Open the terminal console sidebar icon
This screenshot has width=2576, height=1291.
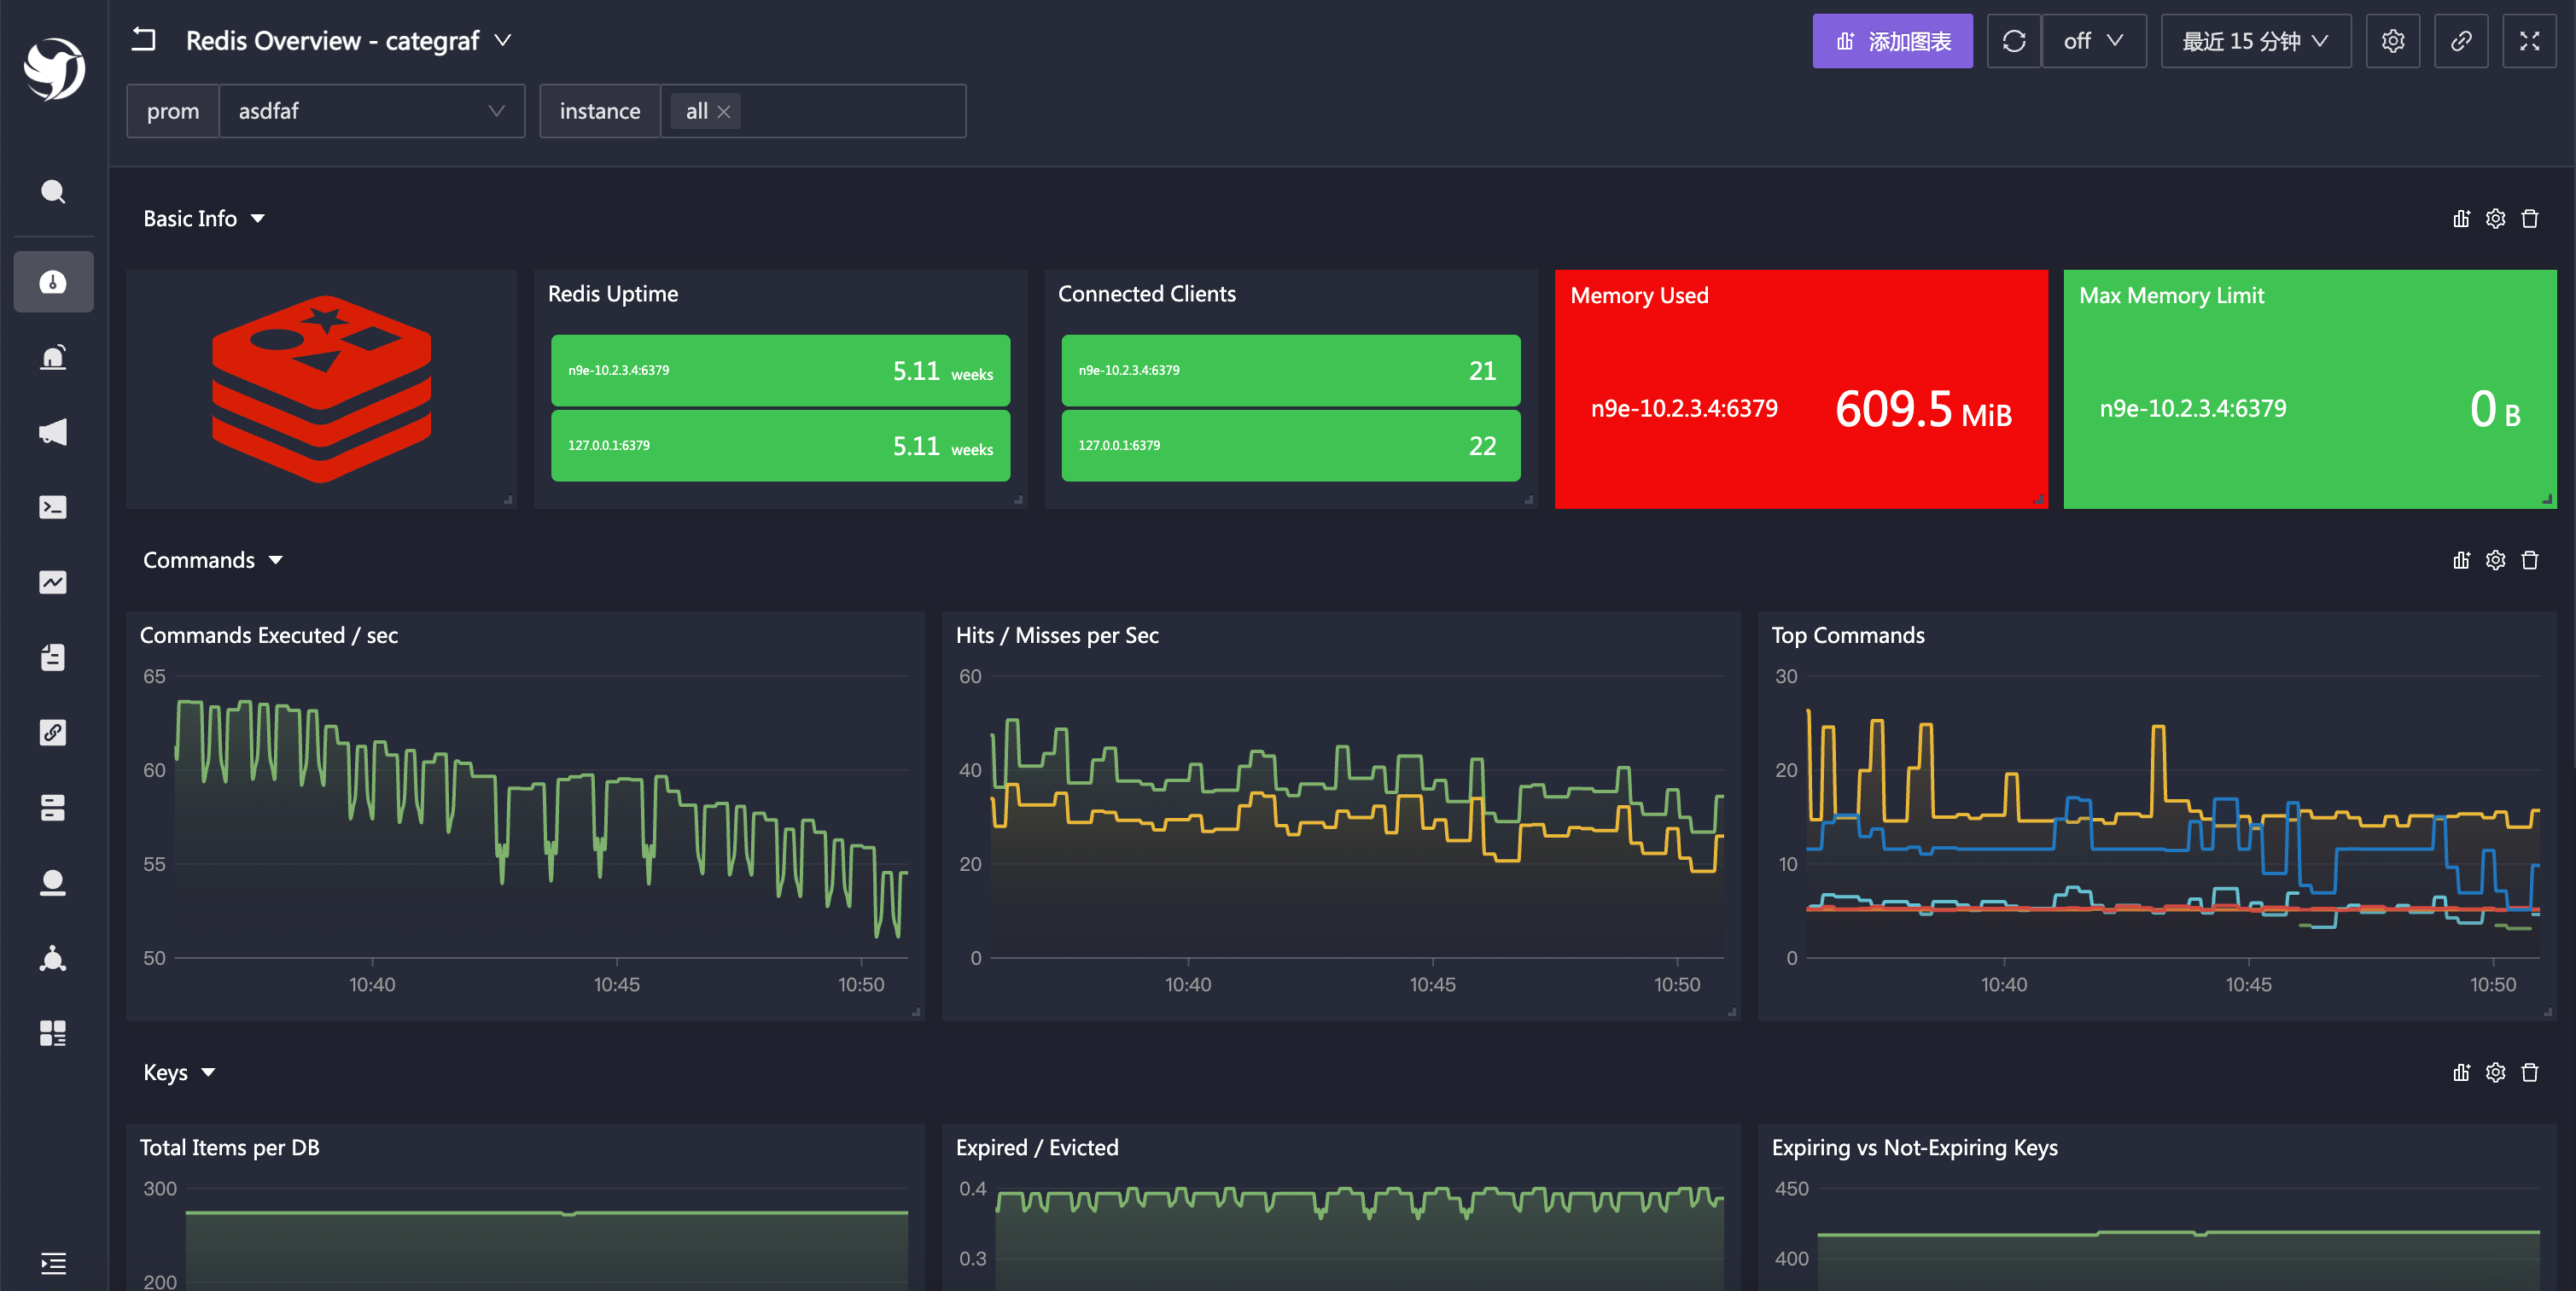tap(53, 507)
